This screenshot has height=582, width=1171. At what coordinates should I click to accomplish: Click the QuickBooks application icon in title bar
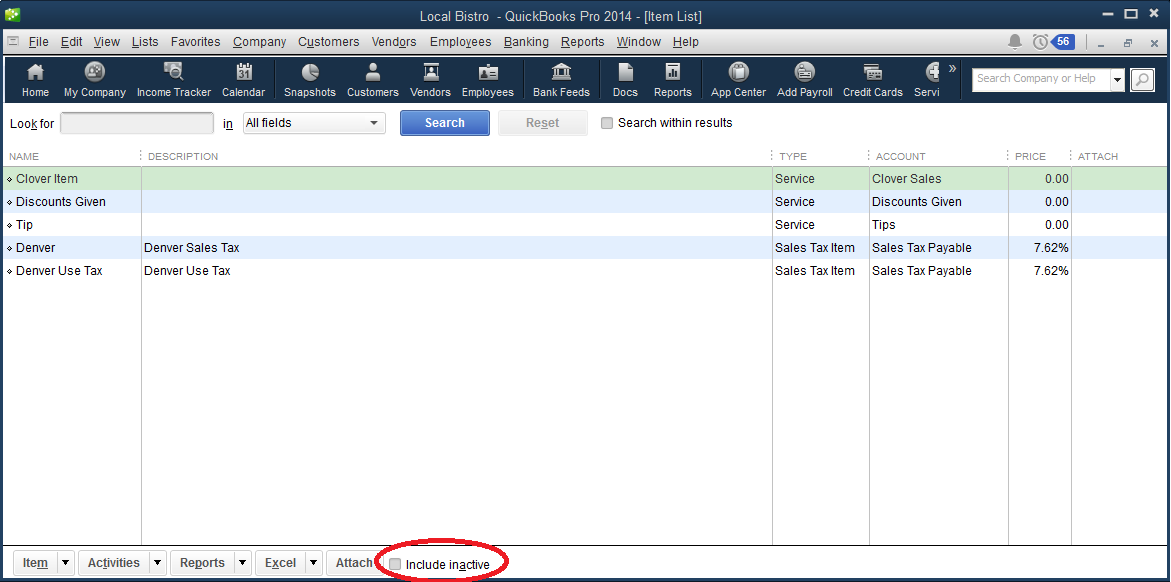coord(12,14)
